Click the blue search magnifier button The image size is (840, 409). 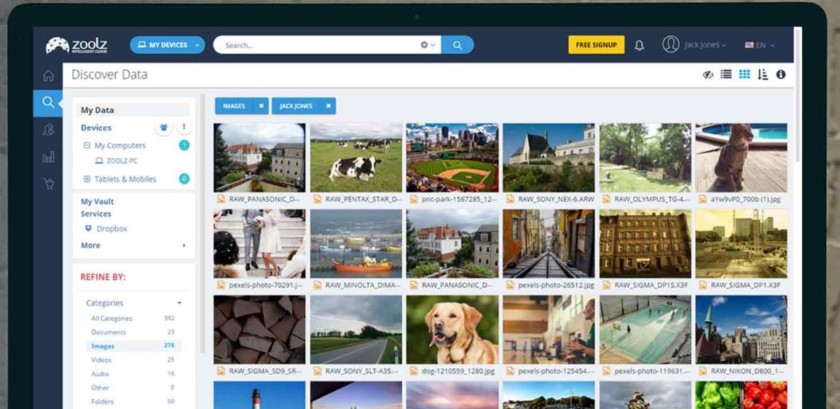click(457, 45)
